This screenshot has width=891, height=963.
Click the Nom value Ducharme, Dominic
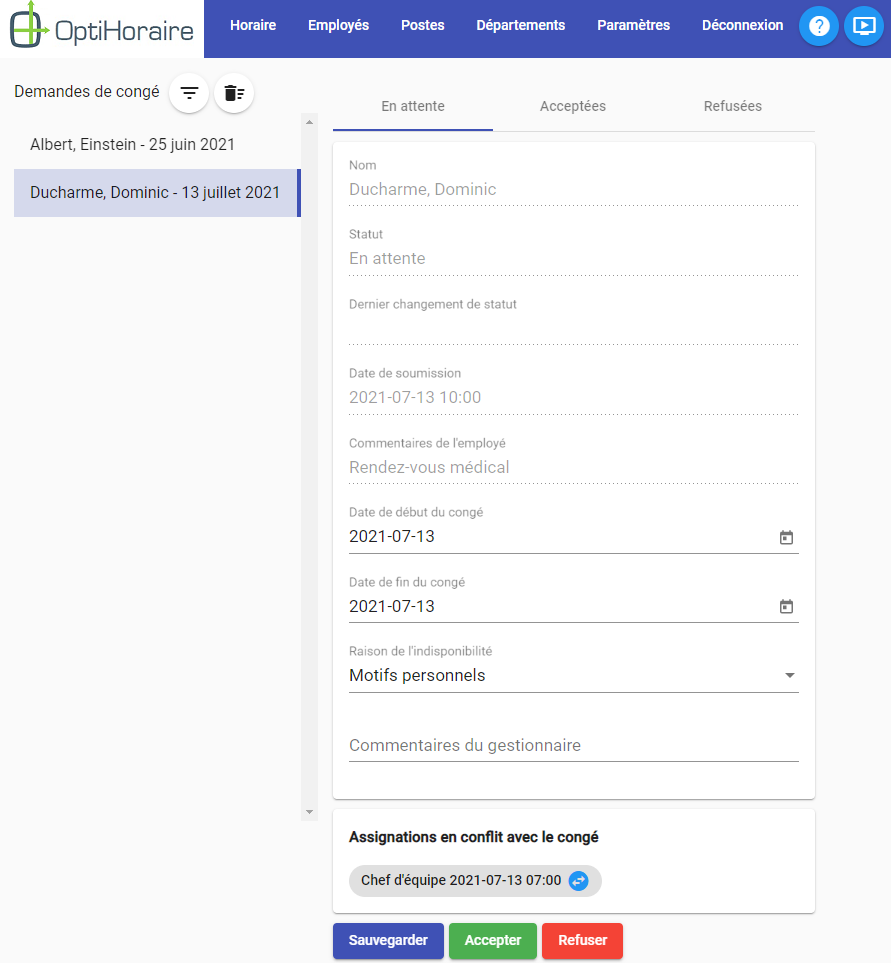point(422,189)
